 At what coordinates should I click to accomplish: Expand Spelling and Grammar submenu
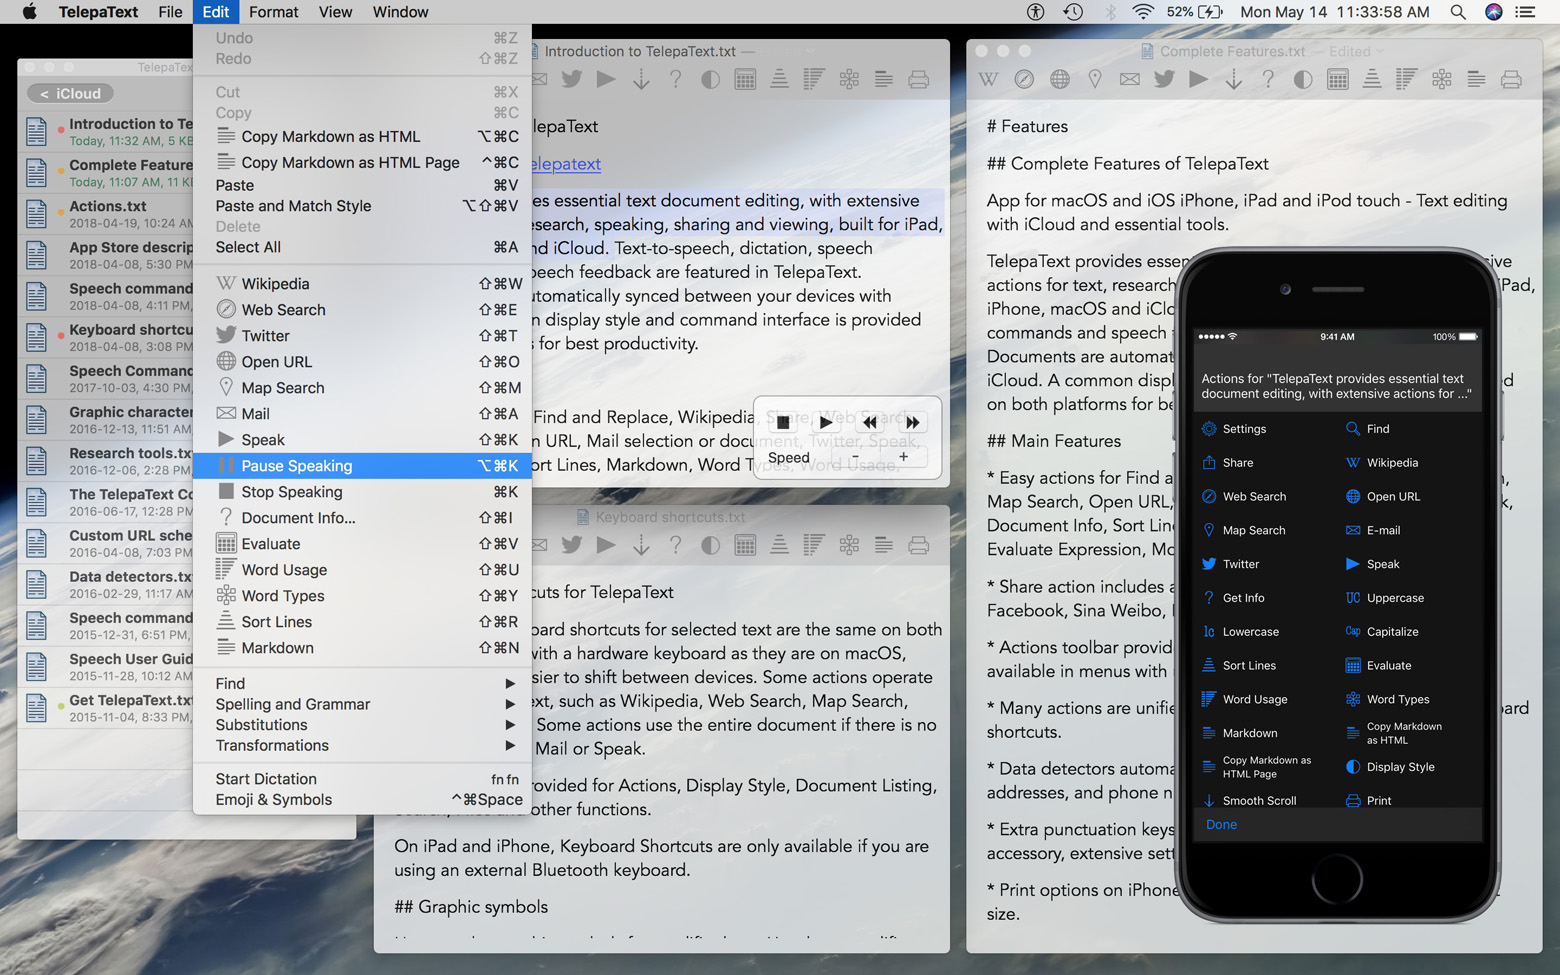(362, 705)
